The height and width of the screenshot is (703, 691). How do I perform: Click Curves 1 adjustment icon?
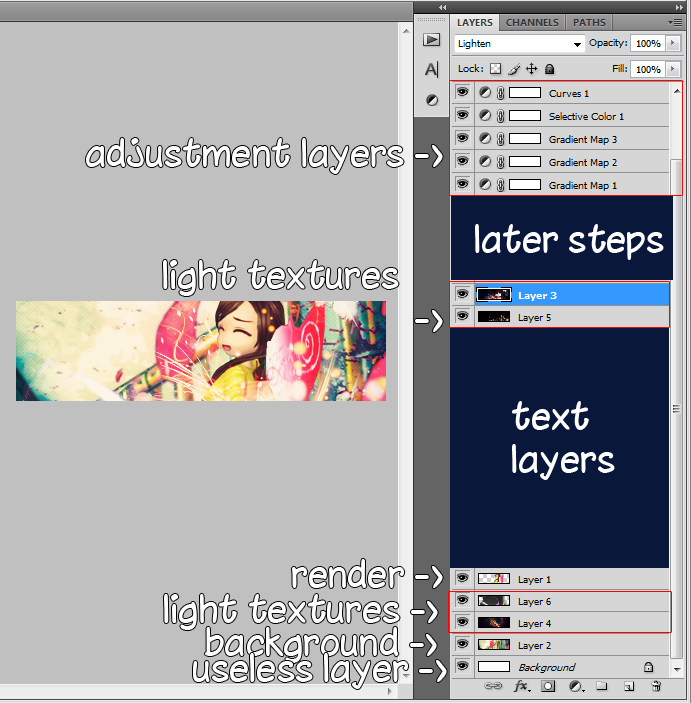[485, 93]
